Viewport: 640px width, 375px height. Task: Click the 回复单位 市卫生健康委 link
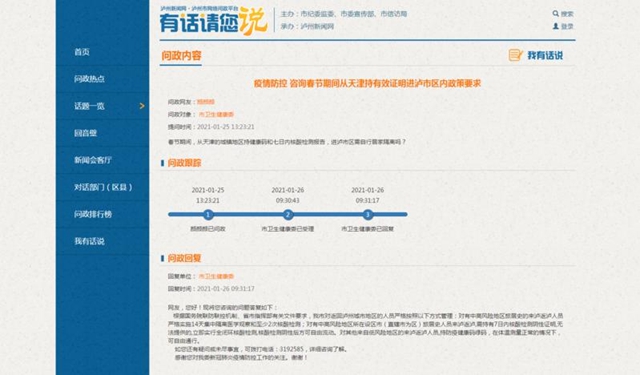tap(216, 276)
